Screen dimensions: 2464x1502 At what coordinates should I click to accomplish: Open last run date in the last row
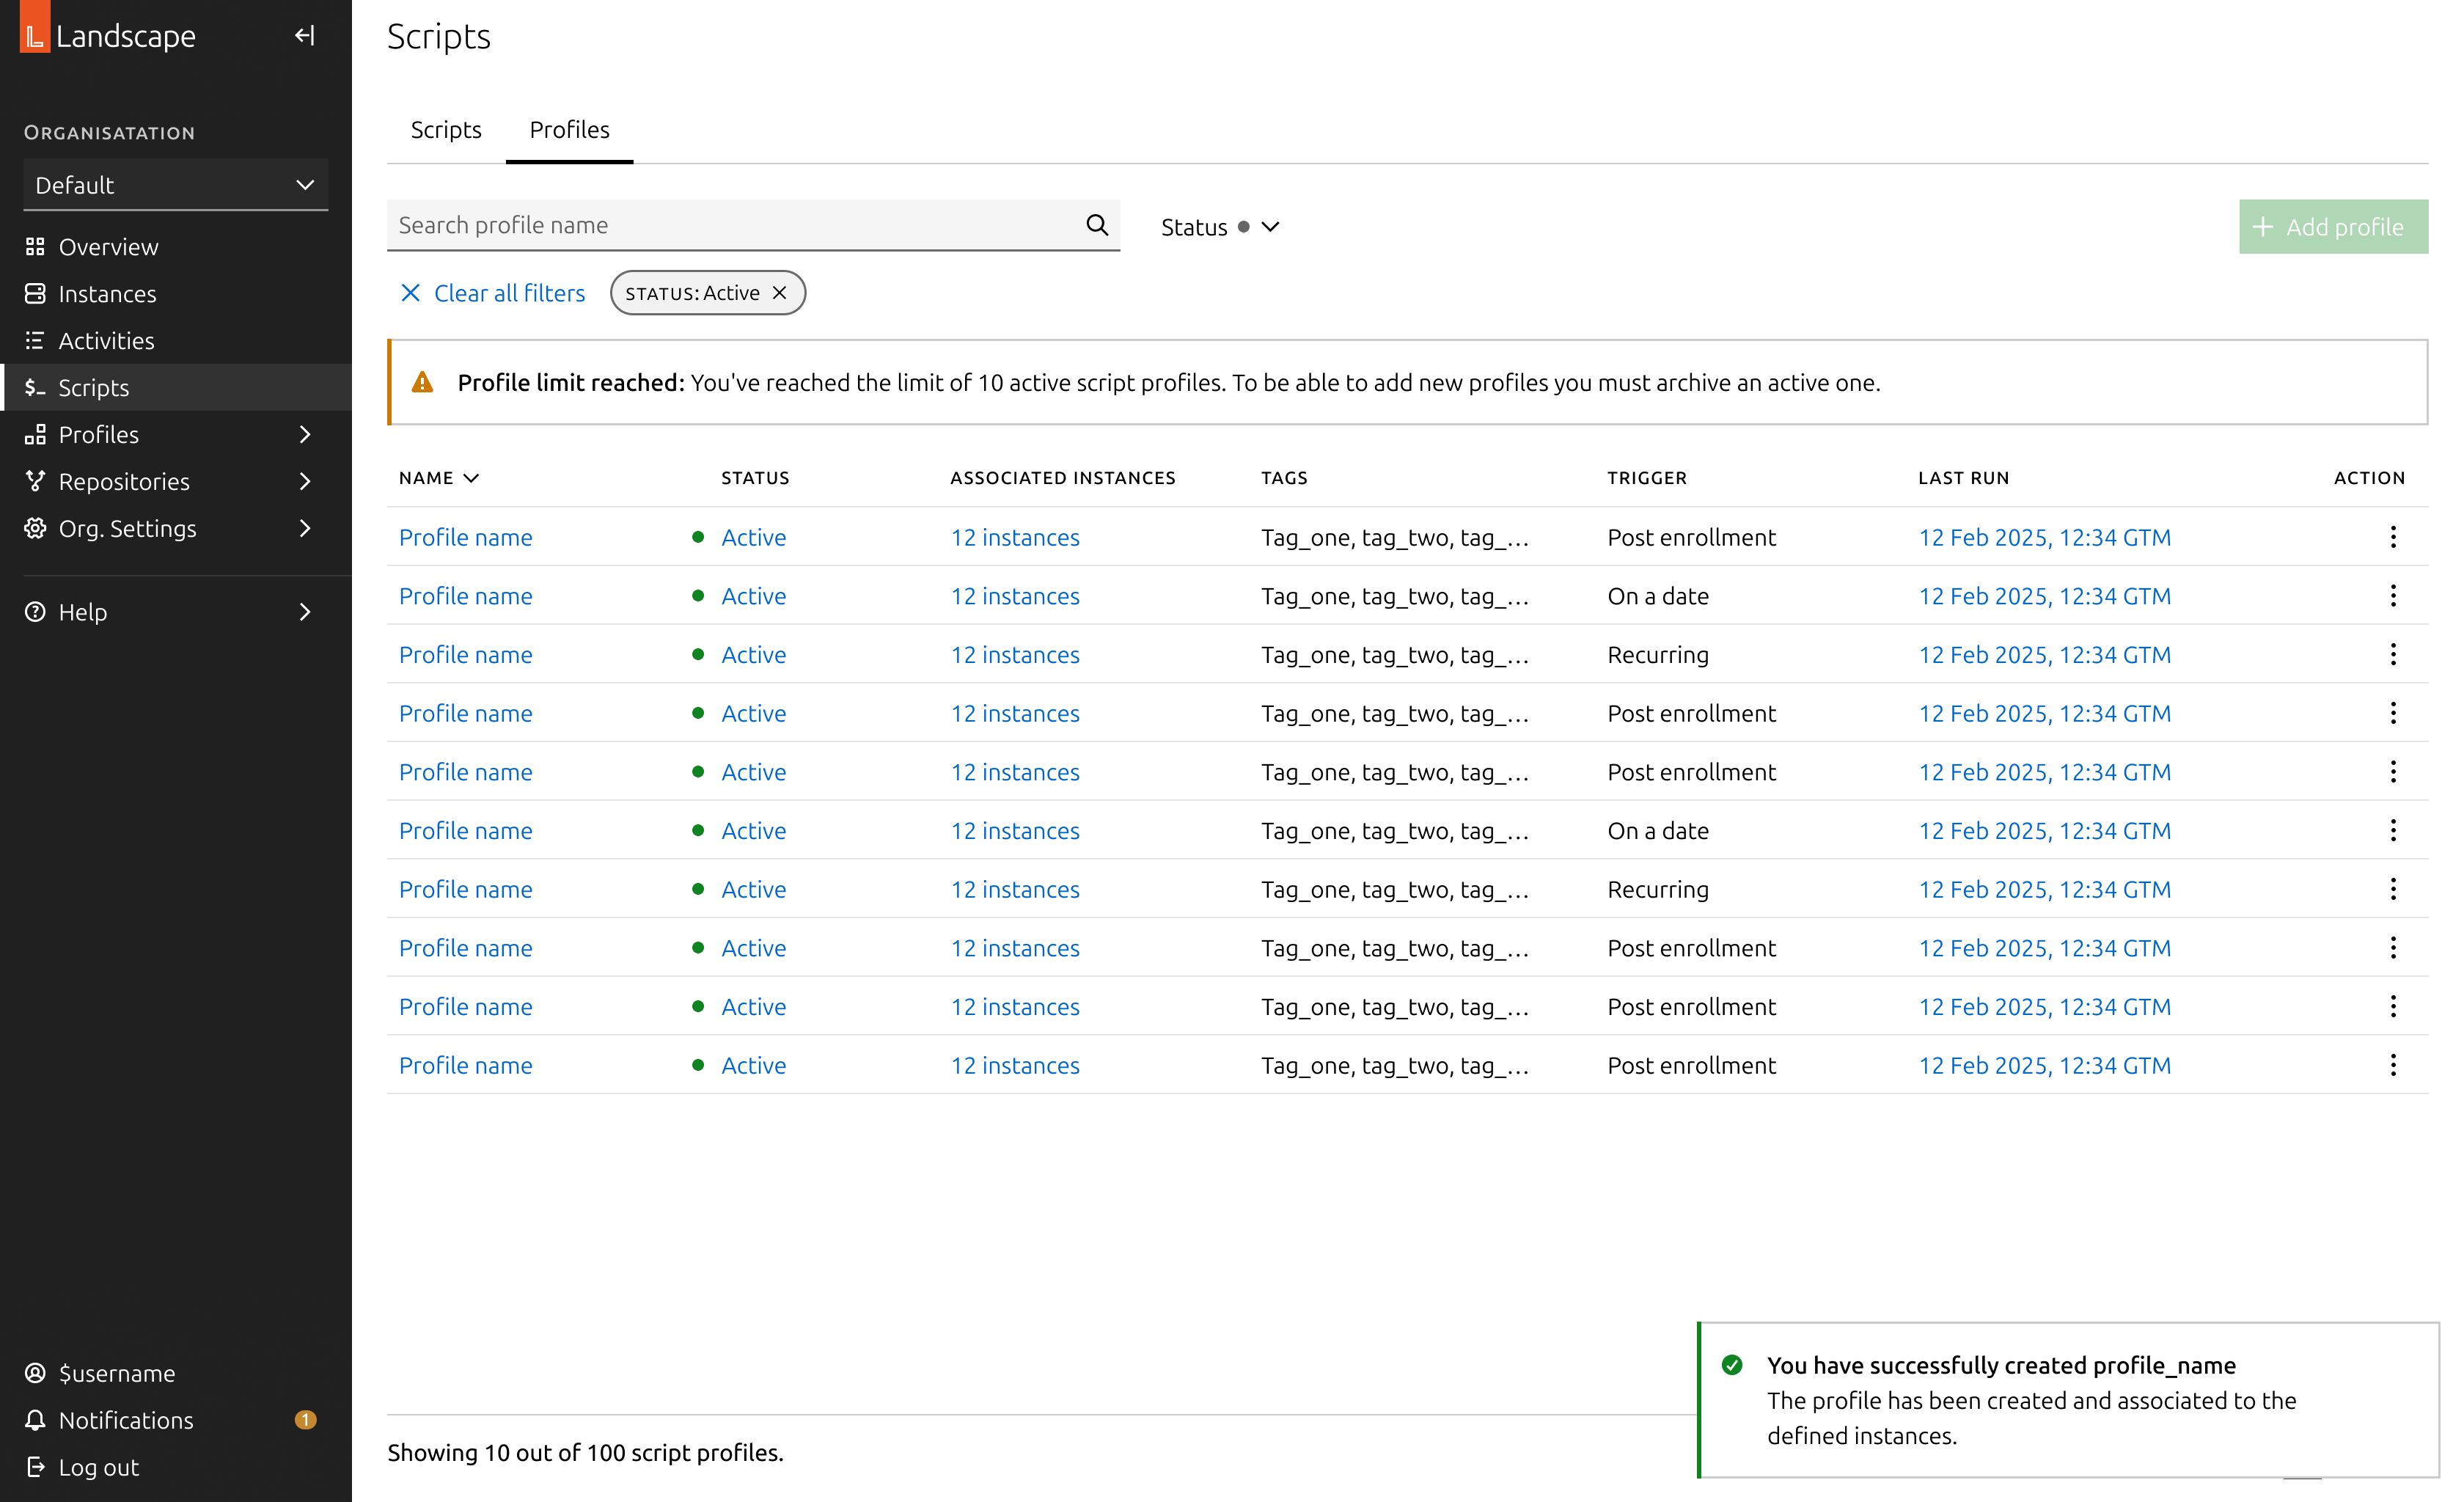pyautogui.click(x=2044, y=1065)
